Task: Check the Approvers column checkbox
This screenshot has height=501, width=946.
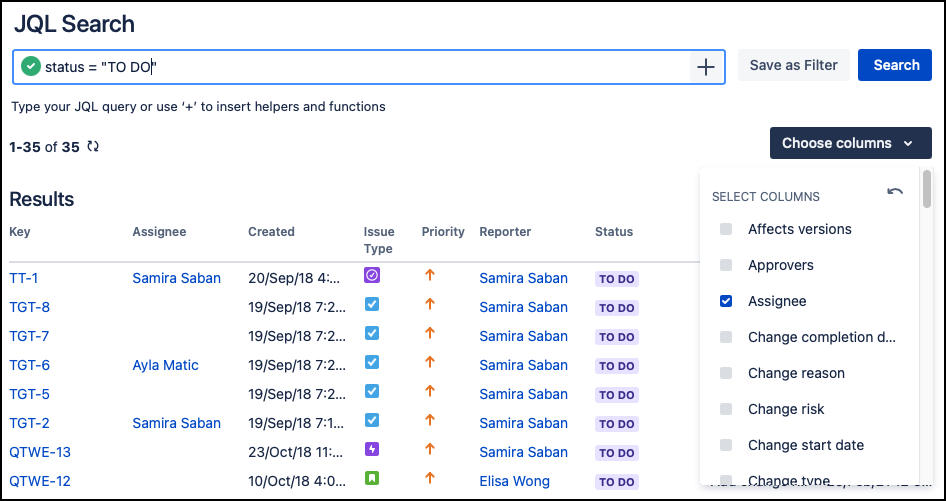Action: click(726, 265)
